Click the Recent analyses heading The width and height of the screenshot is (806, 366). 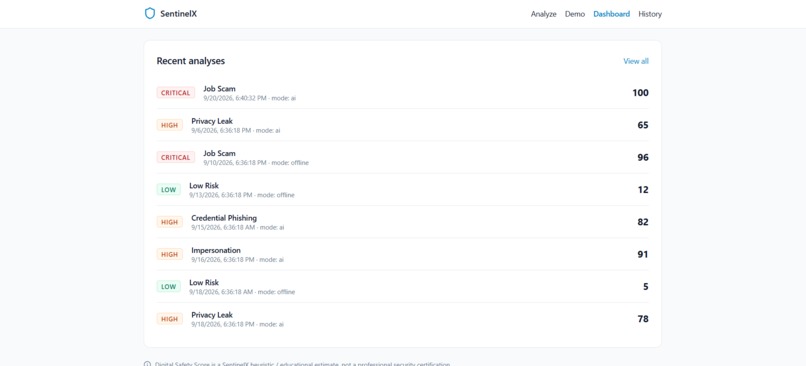[x=191, y=61]
